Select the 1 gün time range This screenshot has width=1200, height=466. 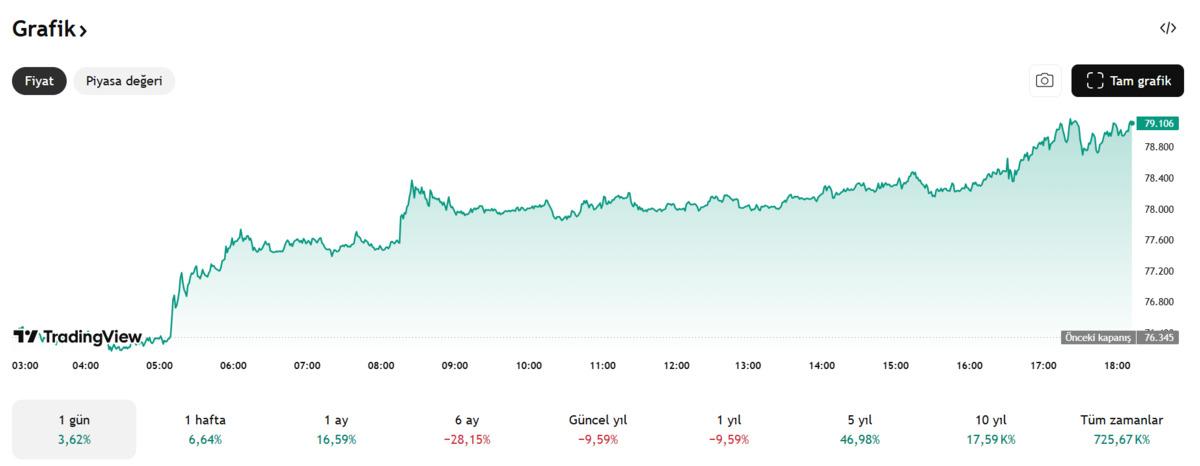[74, 429]
